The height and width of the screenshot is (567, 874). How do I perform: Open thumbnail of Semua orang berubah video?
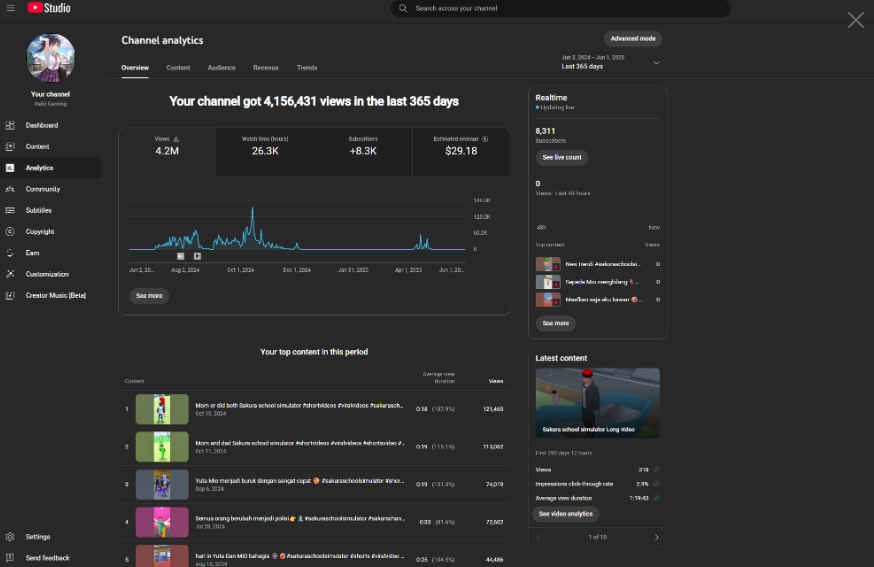click(162, 522)
